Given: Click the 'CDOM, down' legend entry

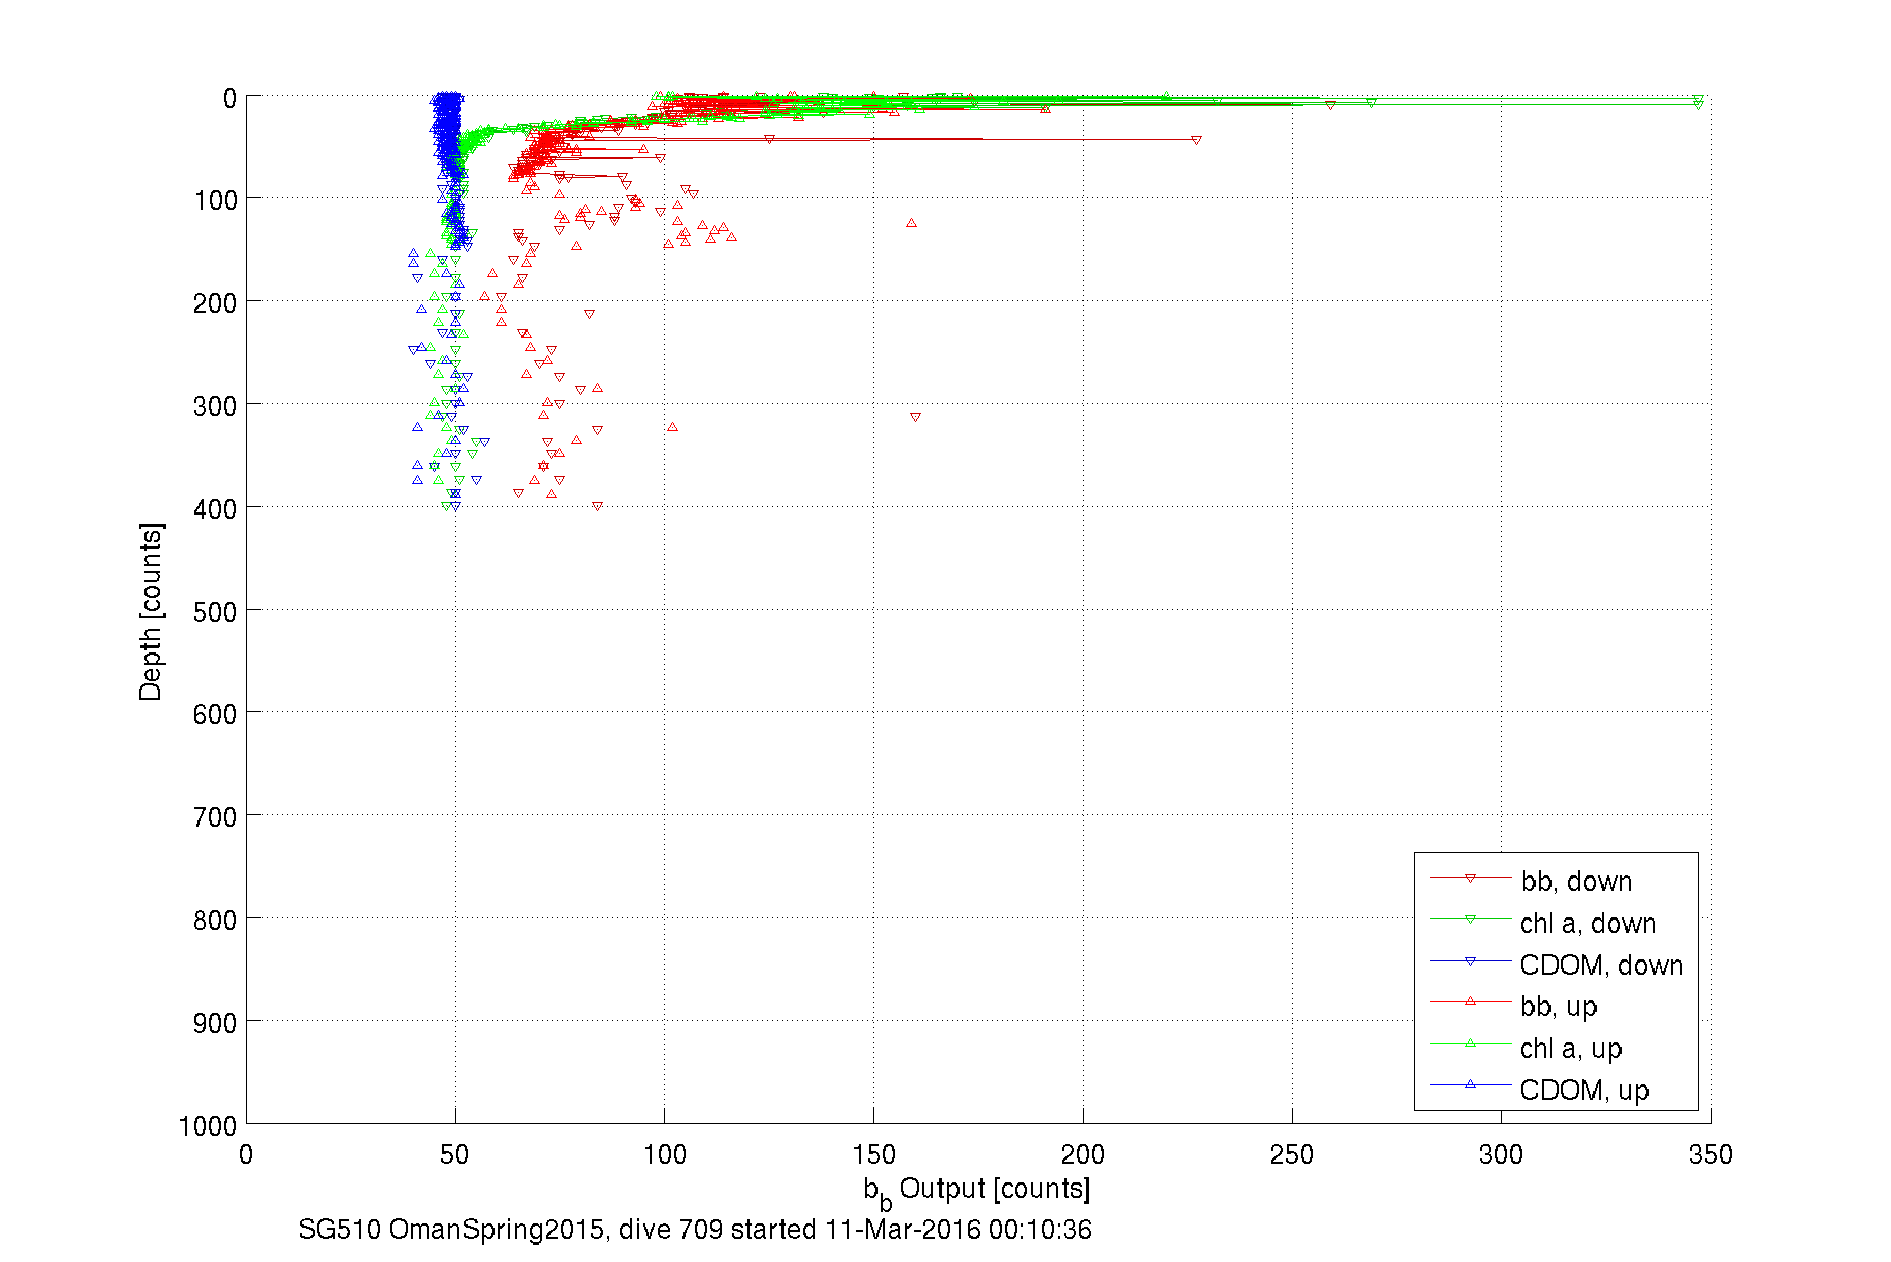Looking at the screenshot, I should point(1556,964).
